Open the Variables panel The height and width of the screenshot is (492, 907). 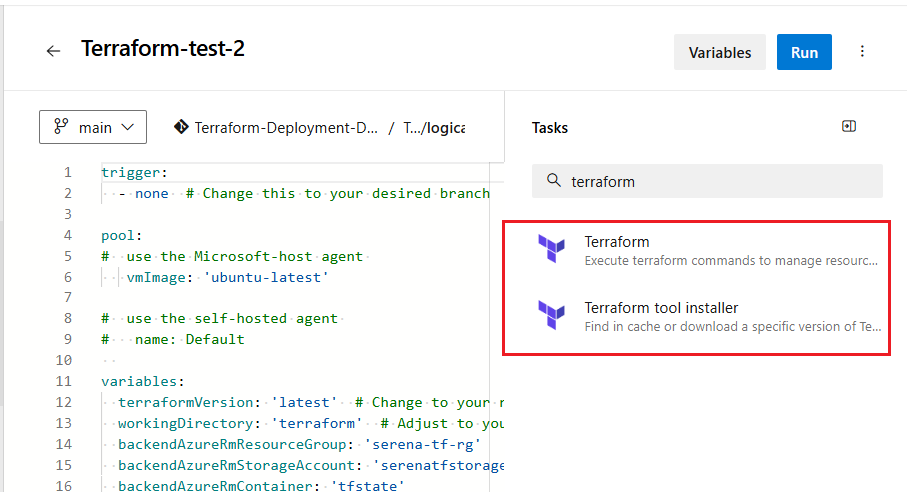pyautogui.click(x=720, y=52)
